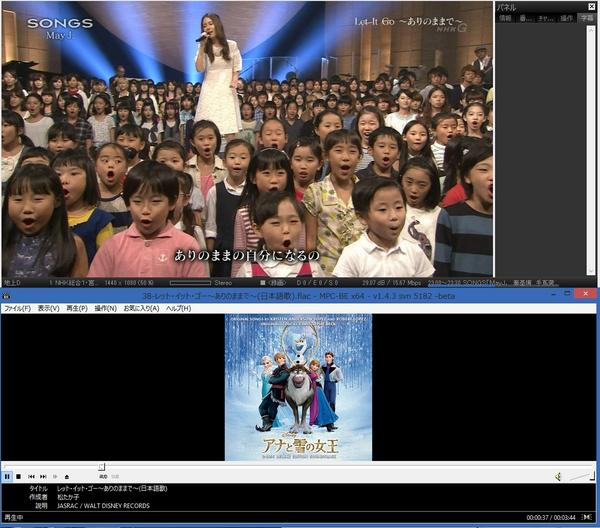Open the お気に入り(A) menu
The height and width of the screenshot is (528, 600).
coord(141,308)
